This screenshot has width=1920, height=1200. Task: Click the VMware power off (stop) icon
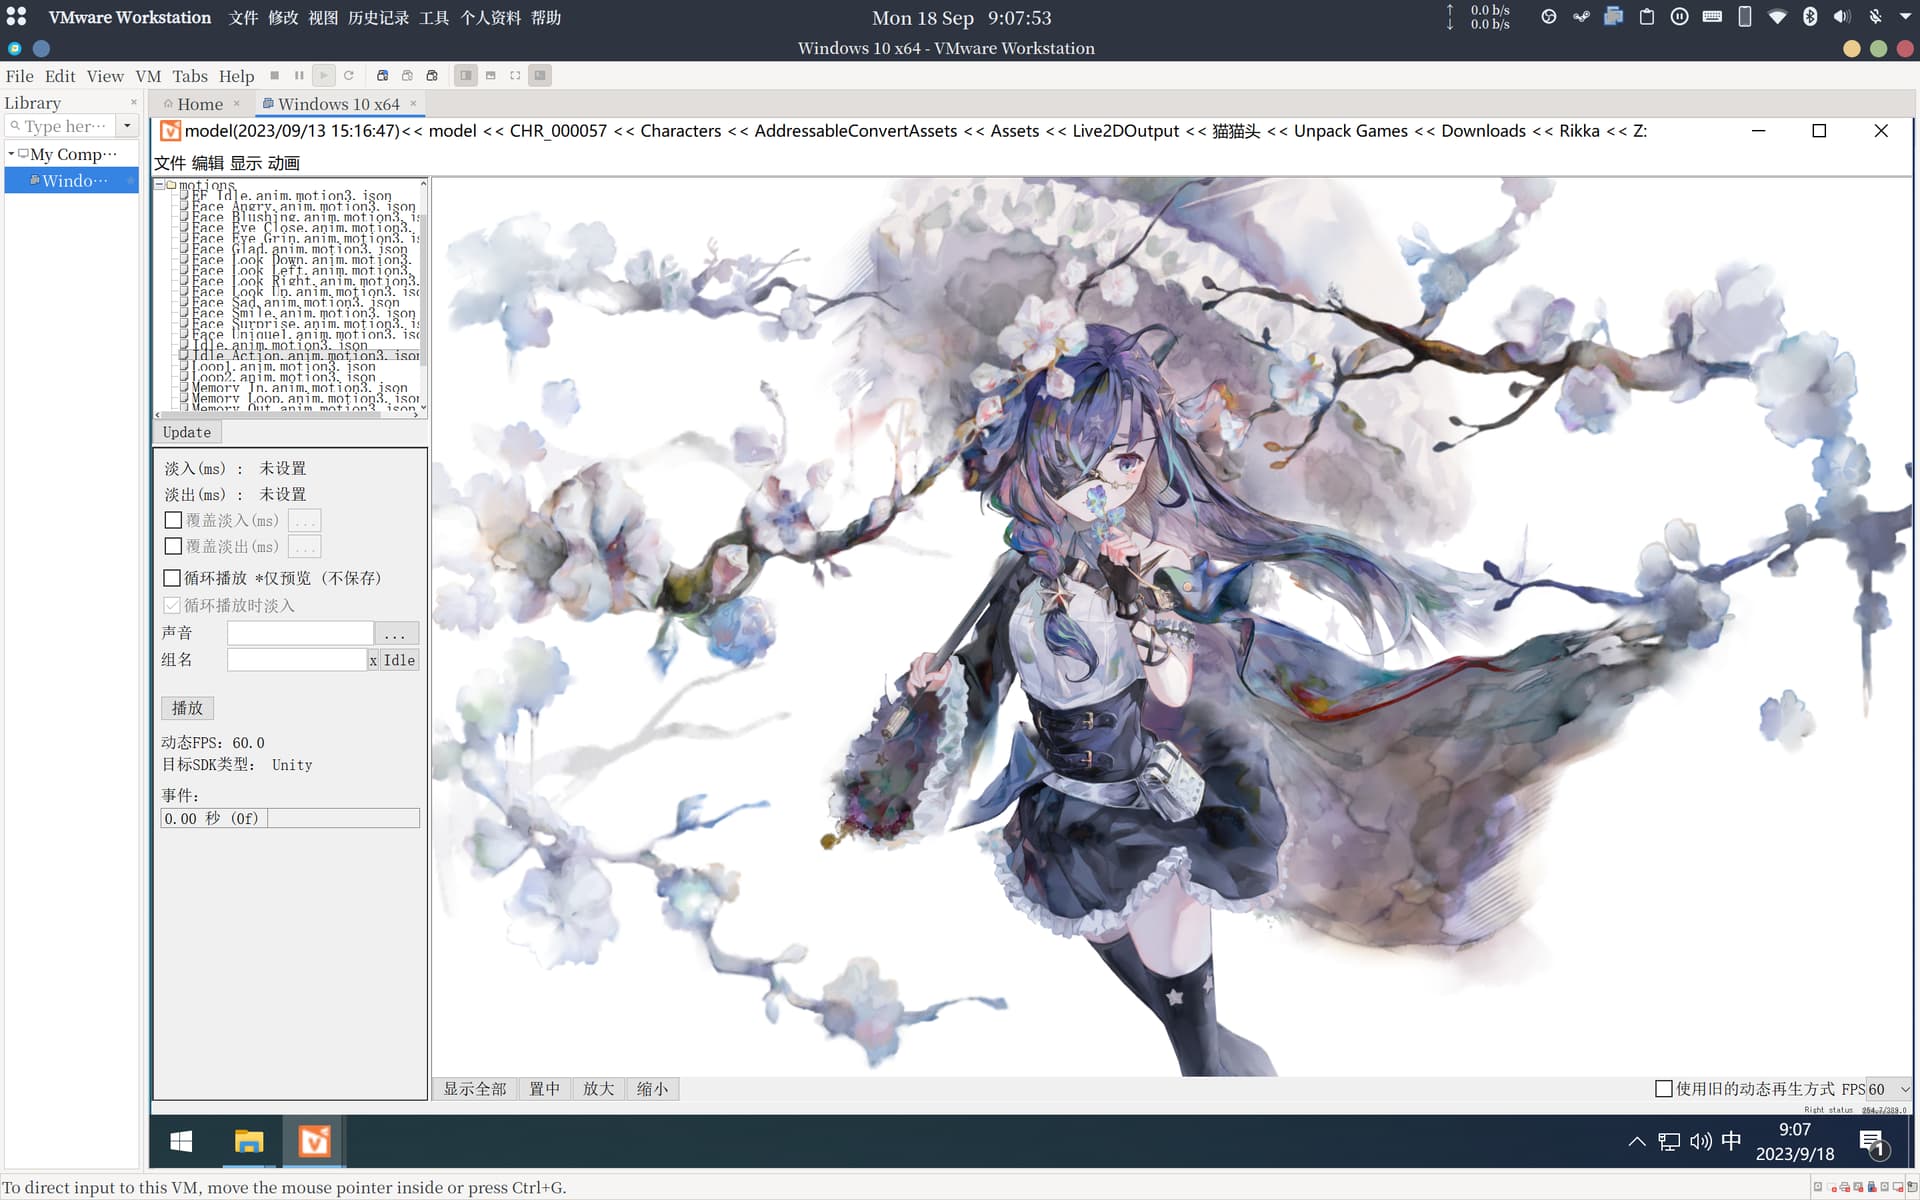click(275, 76)
